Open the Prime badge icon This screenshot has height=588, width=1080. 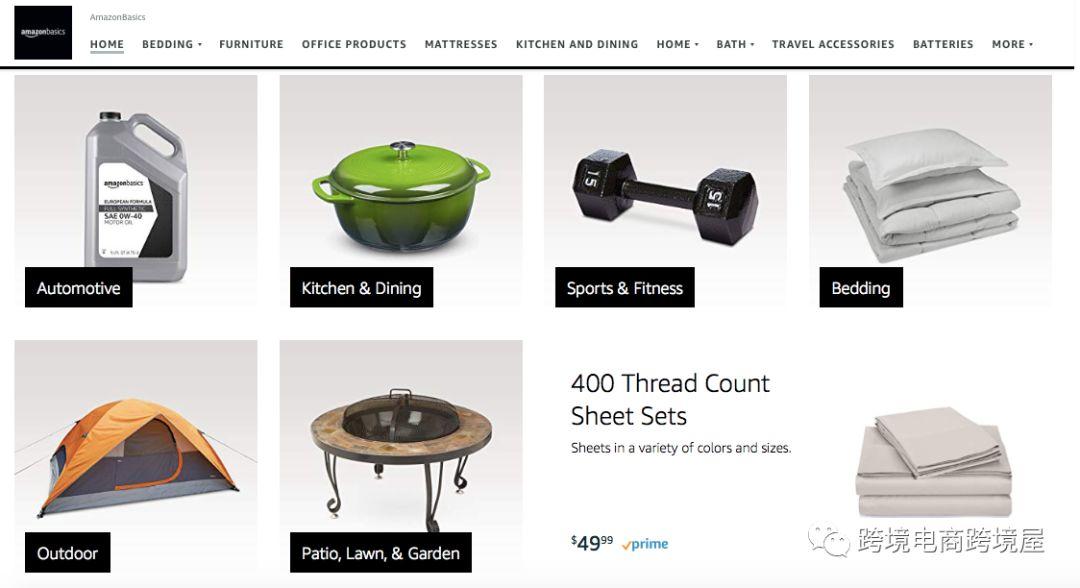coord(645,544)
